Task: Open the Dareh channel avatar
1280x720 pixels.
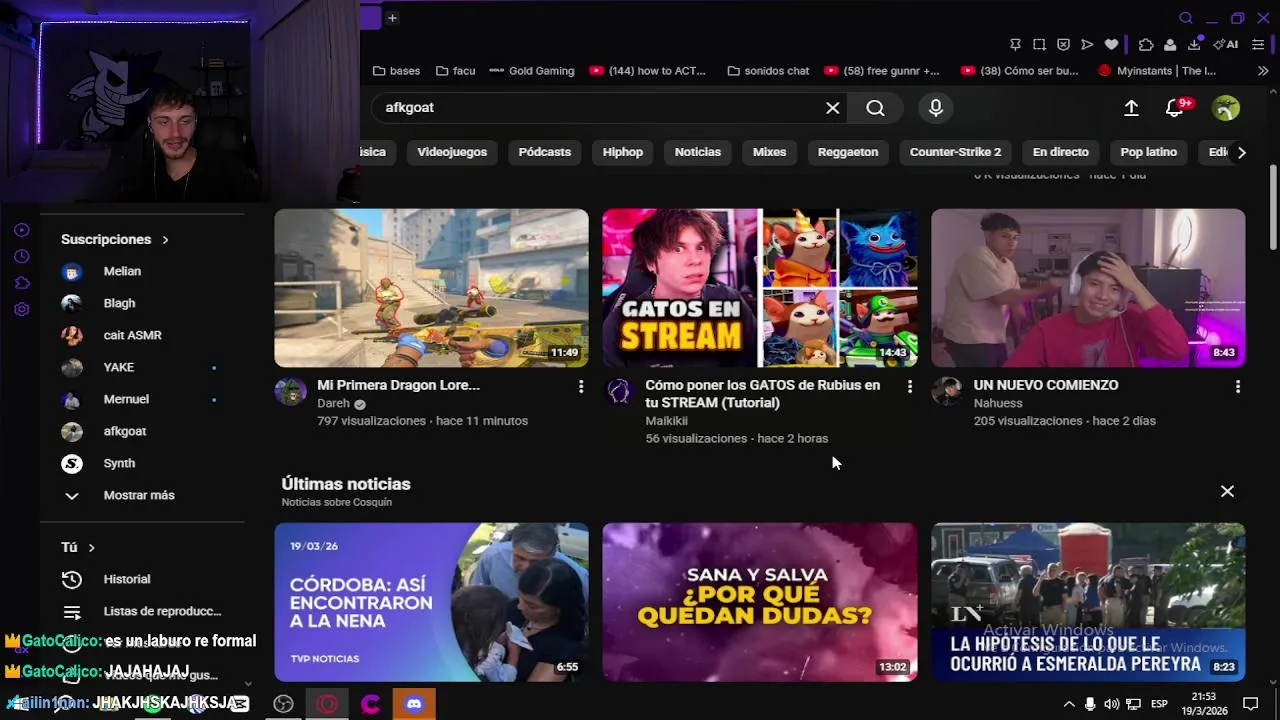Action: click(290, 391)
